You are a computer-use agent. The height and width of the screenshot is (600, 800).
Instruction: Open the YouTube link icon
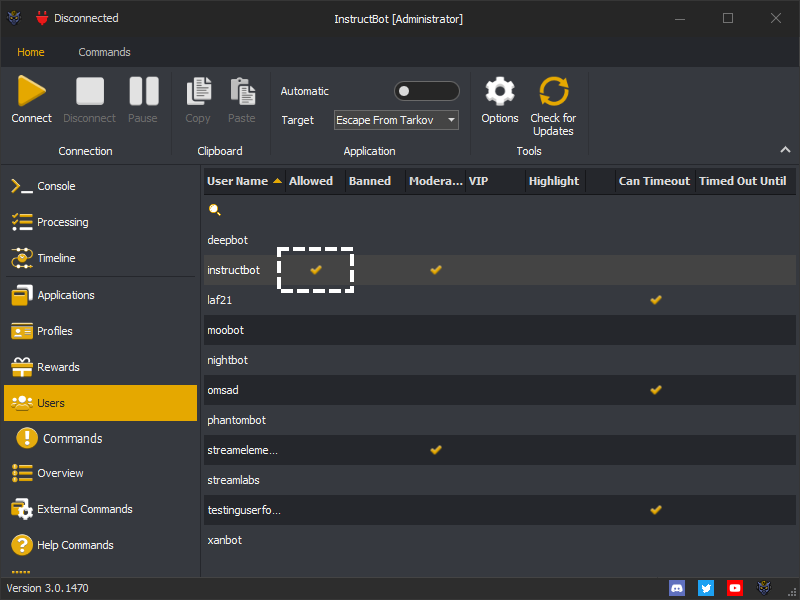735,588
